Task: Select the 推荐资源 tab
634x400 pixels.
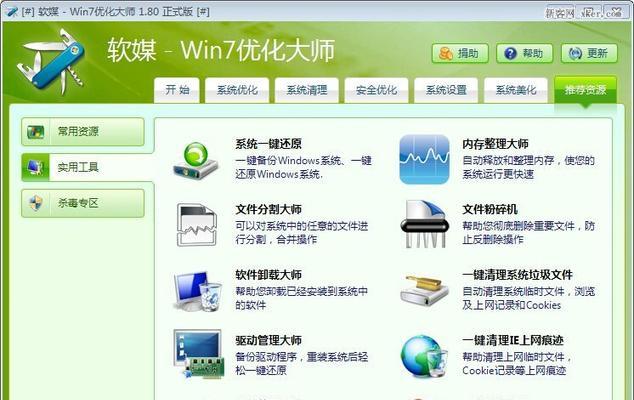Action: pyautogui.click(x=585, y=89)
